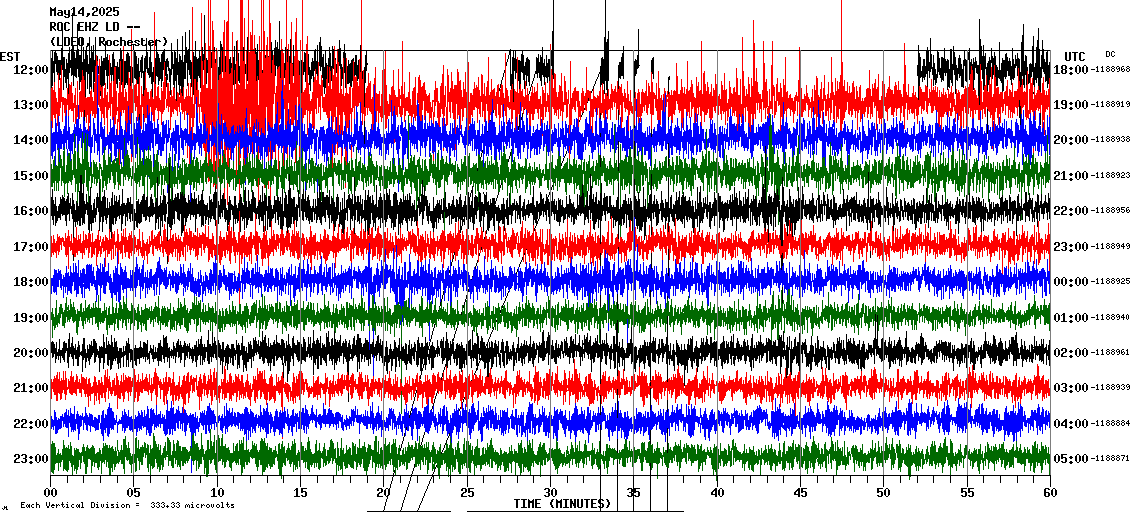1130x519 pixels.
Task: Click the Each Vertical Division scale note
Action: click(x=127, y=505)
